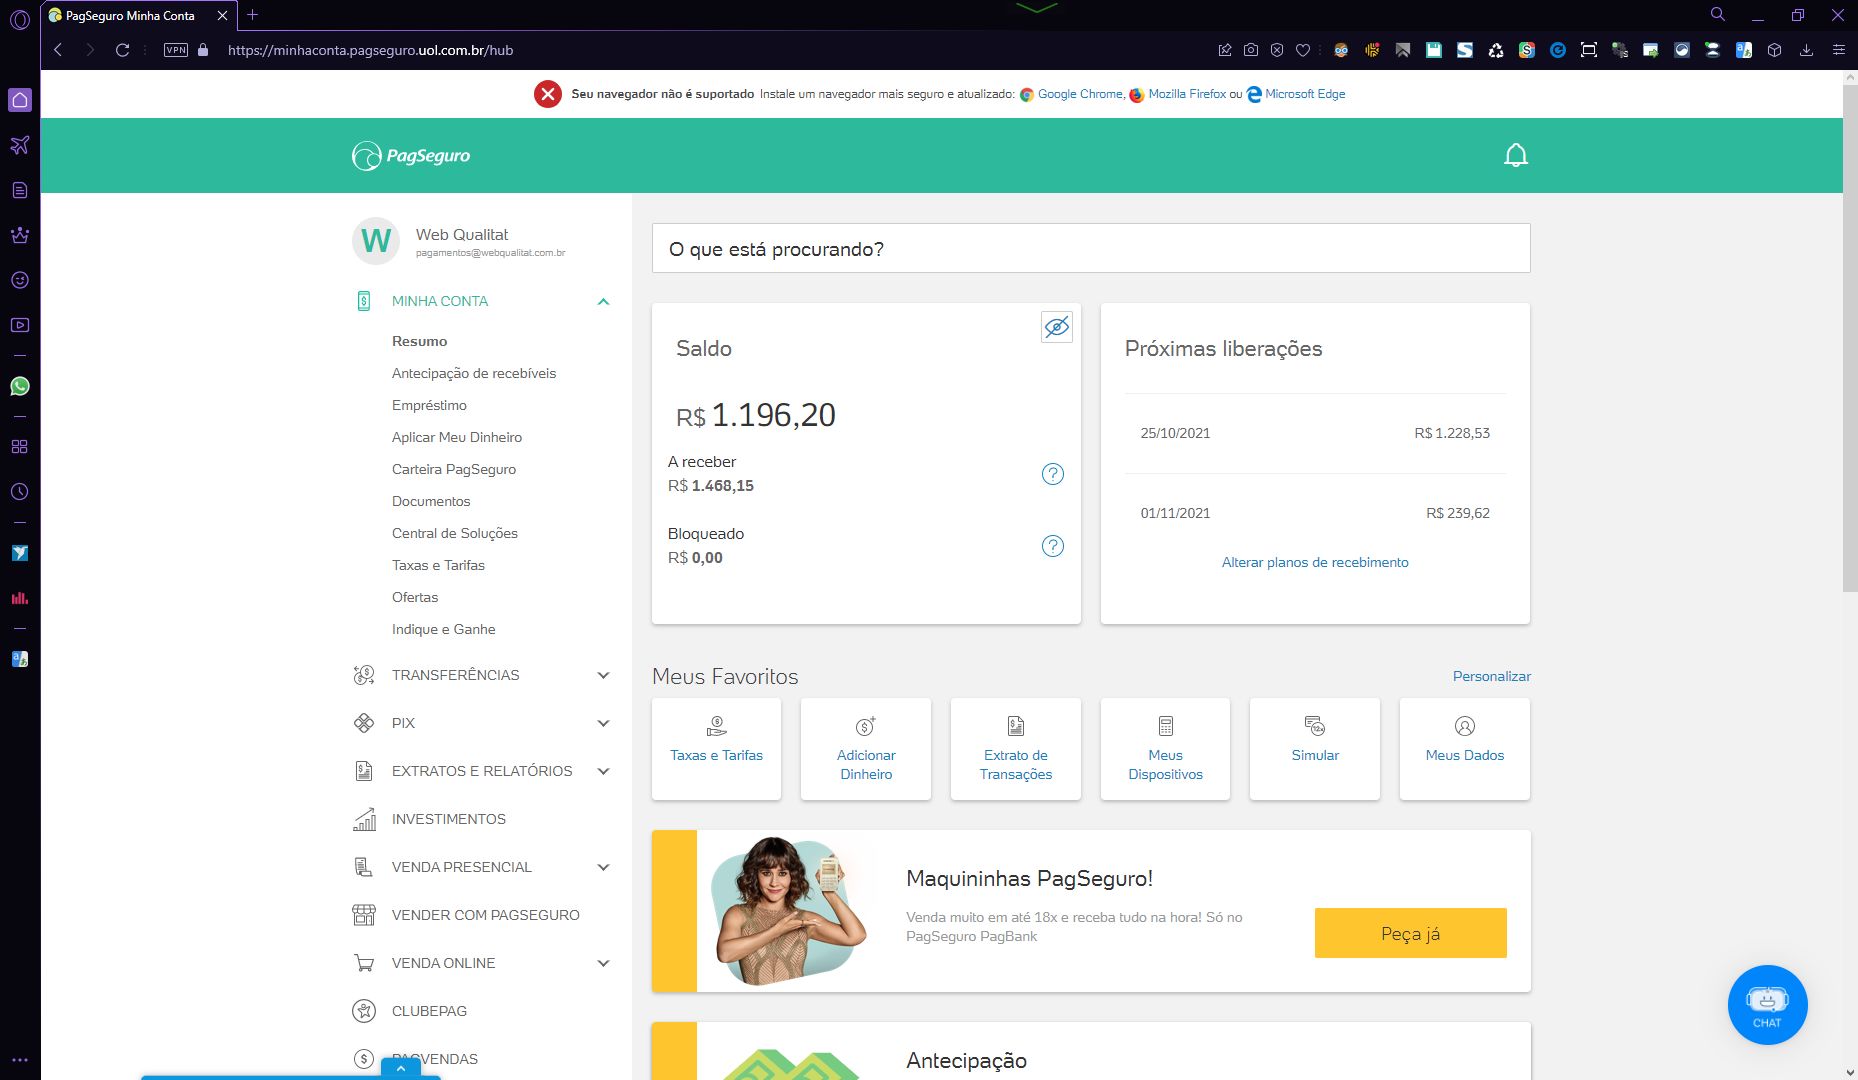This screenshot has width=1858, height=1080.
Task: Open a new browser tab
Action: pos(252,15)
